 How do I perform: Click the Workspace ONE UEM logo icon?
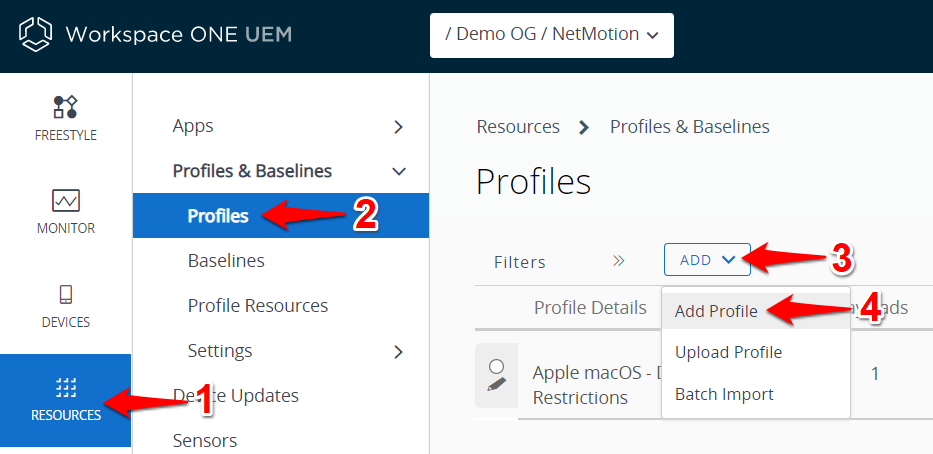(35, 34)
